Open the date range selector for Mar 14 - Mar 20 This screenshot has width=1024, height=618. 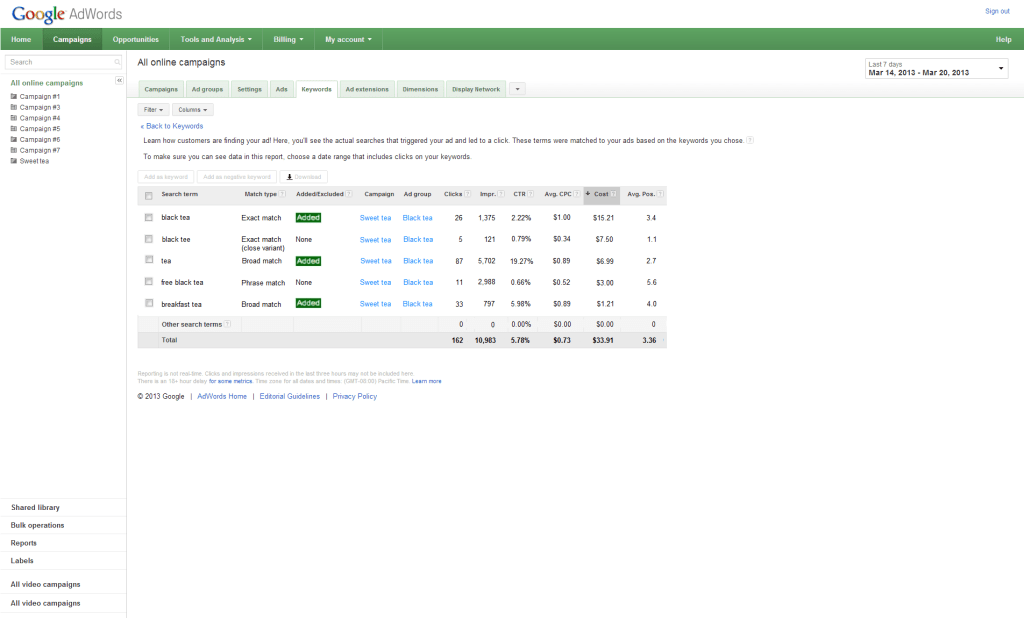pos(935,68)
